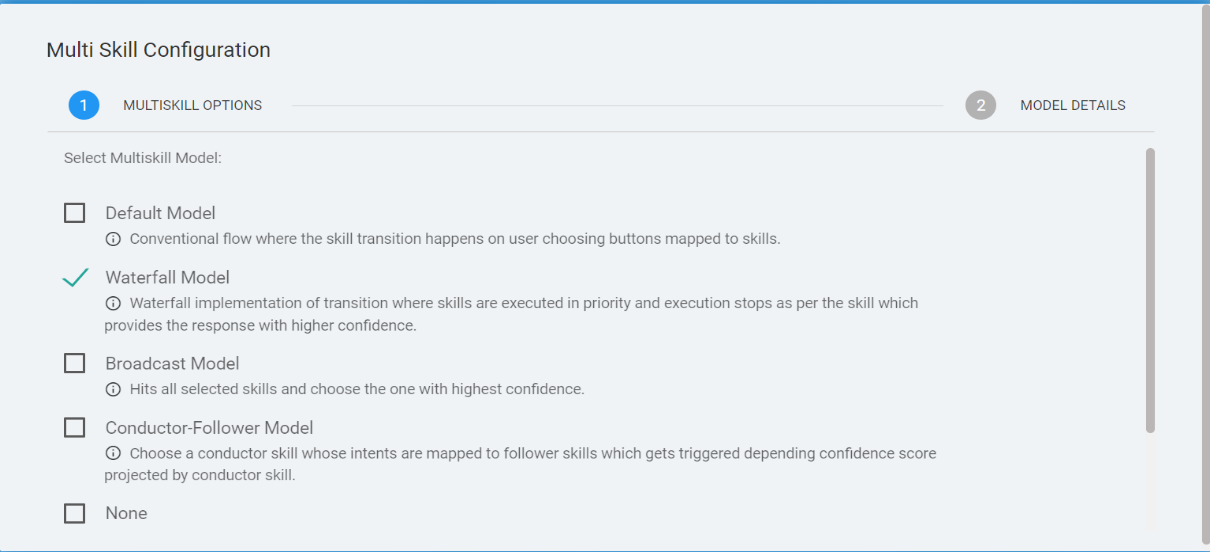
Task: Select the None checkbox
Action: coord(75,513)
